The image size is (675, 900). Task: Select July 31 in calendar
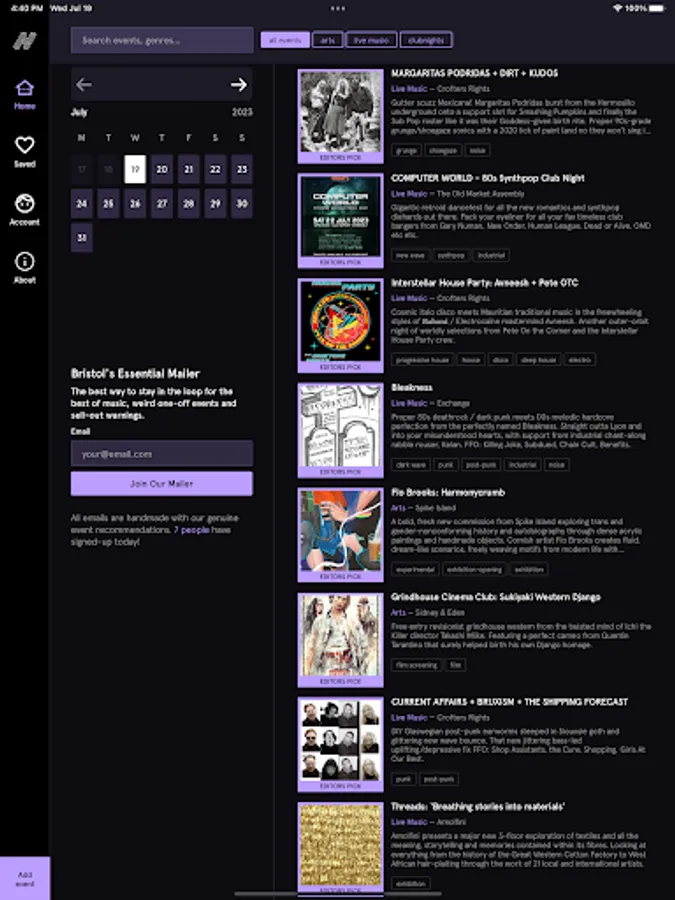click(82, 238)
